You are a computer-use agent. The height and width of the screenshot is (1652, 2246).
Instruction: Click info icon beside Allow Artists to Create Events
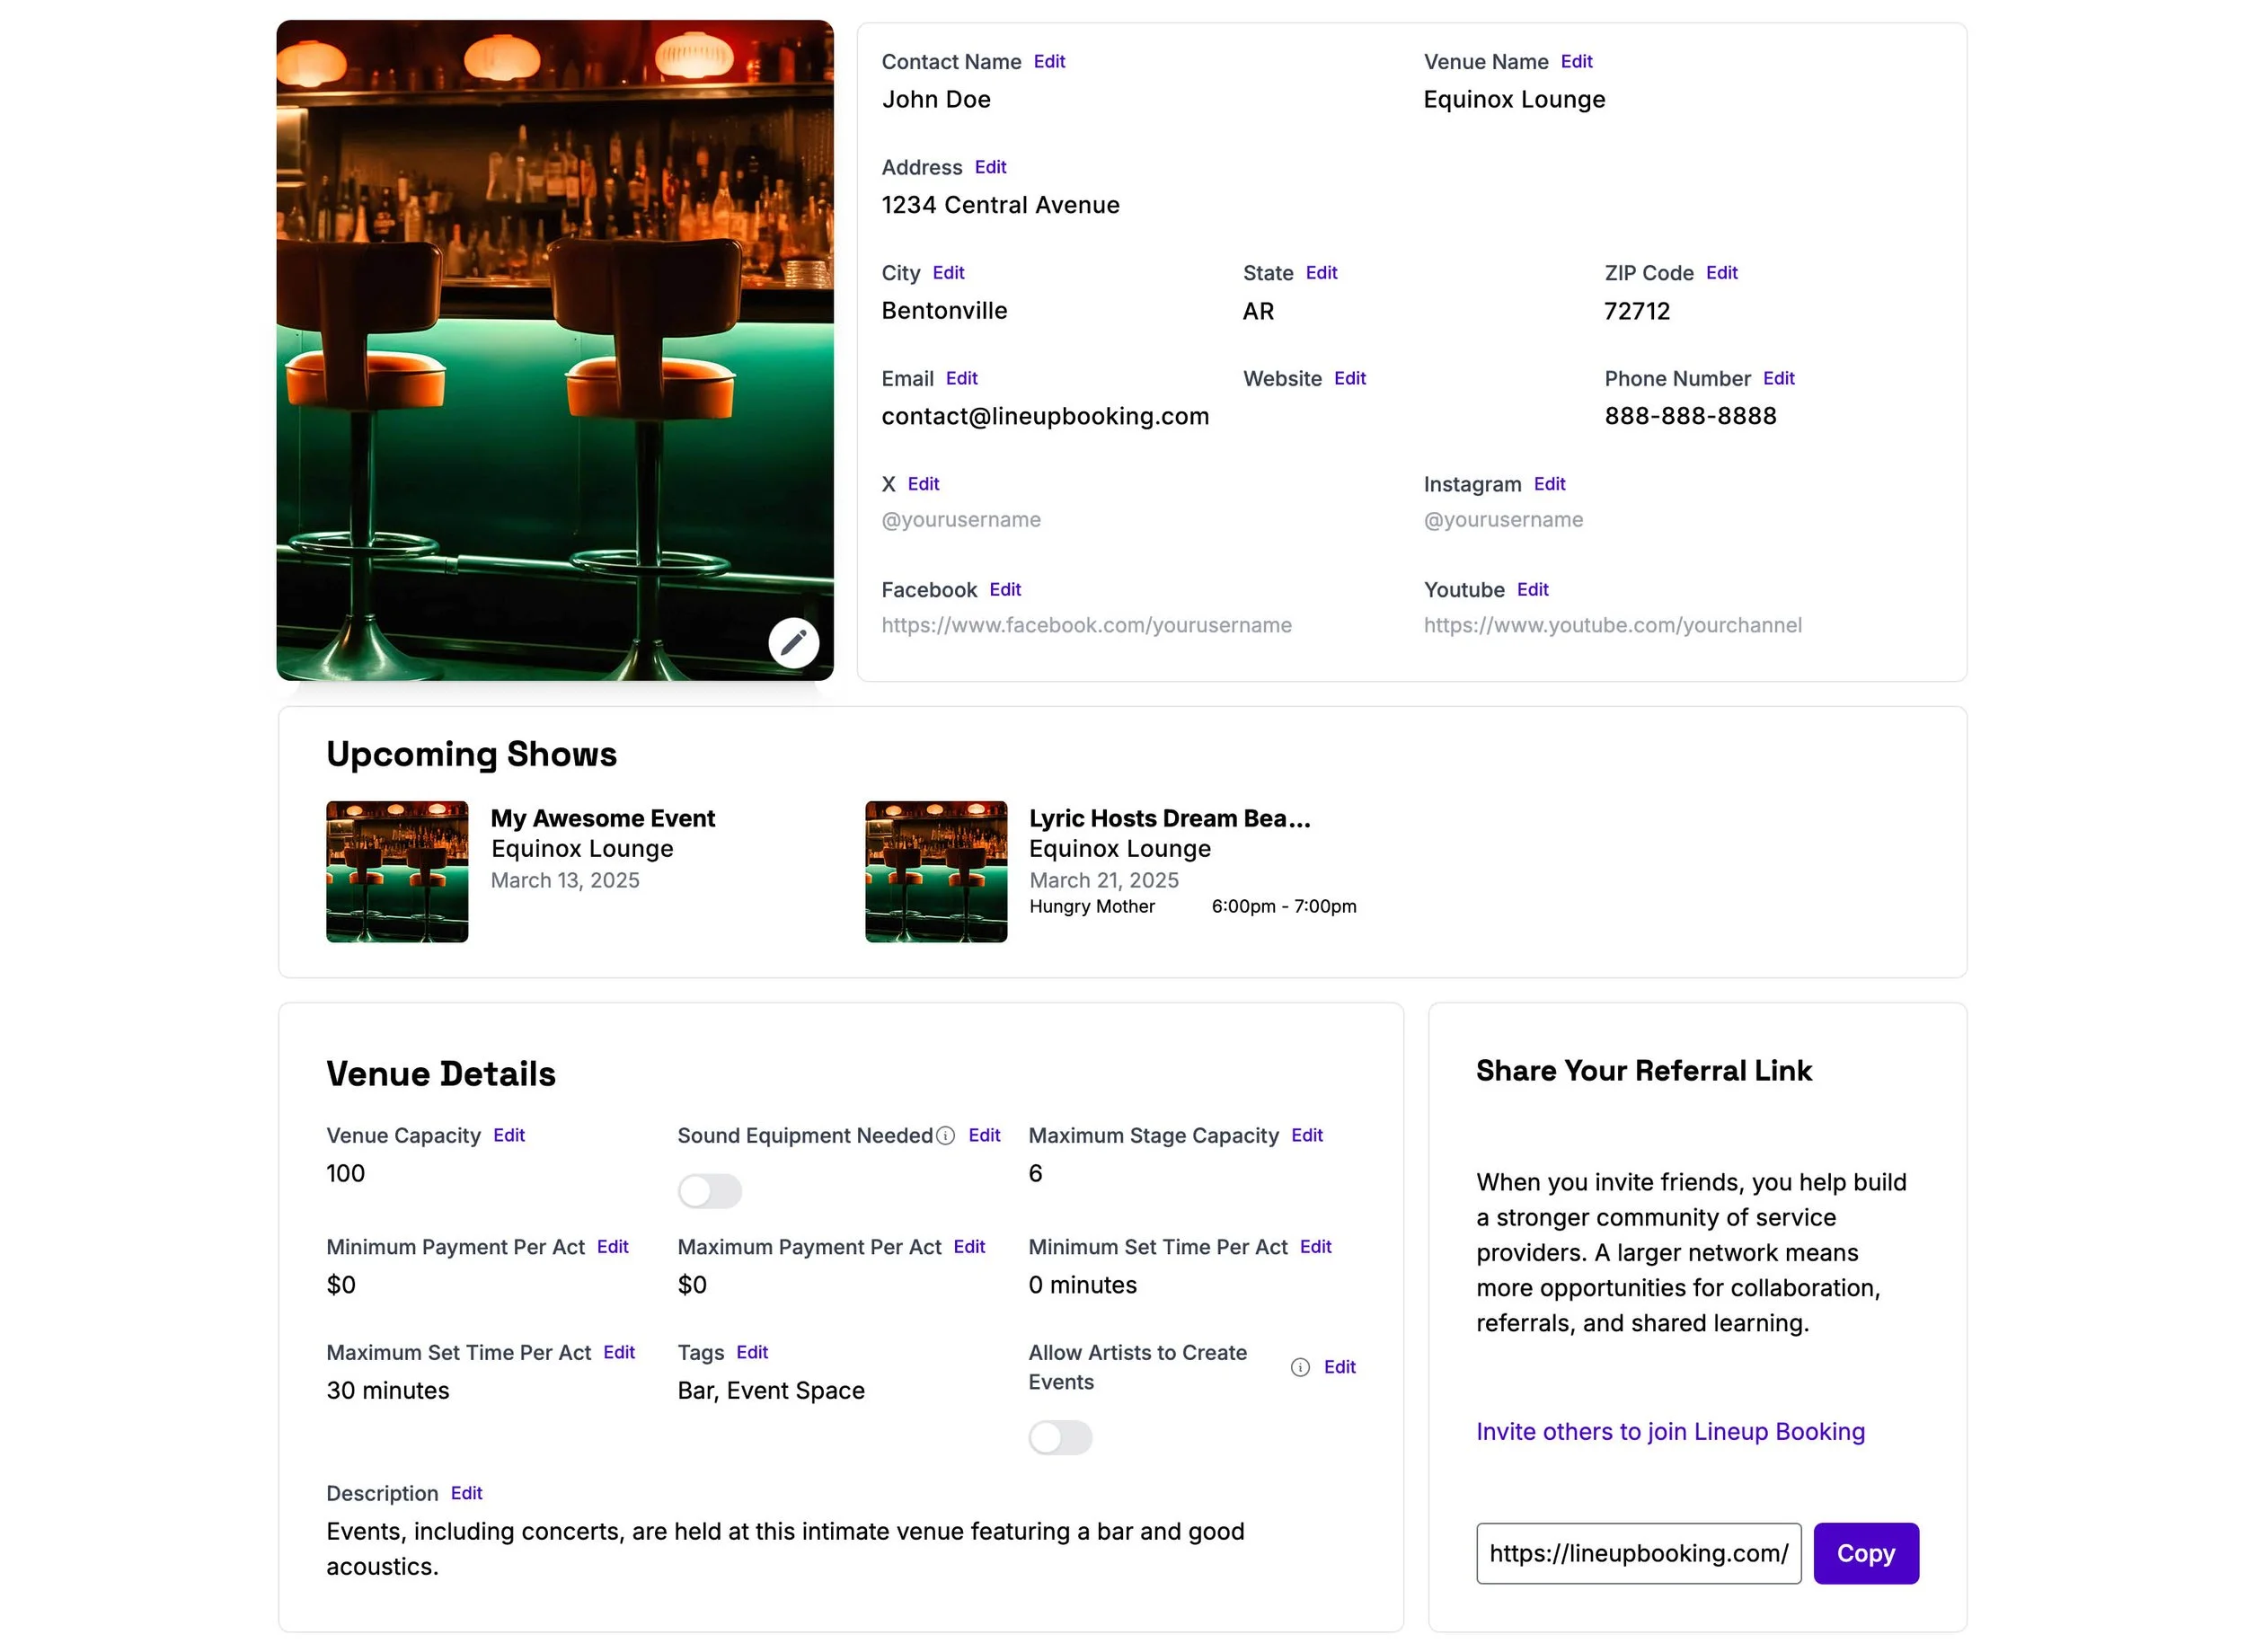click(x=1299, y=1367)
